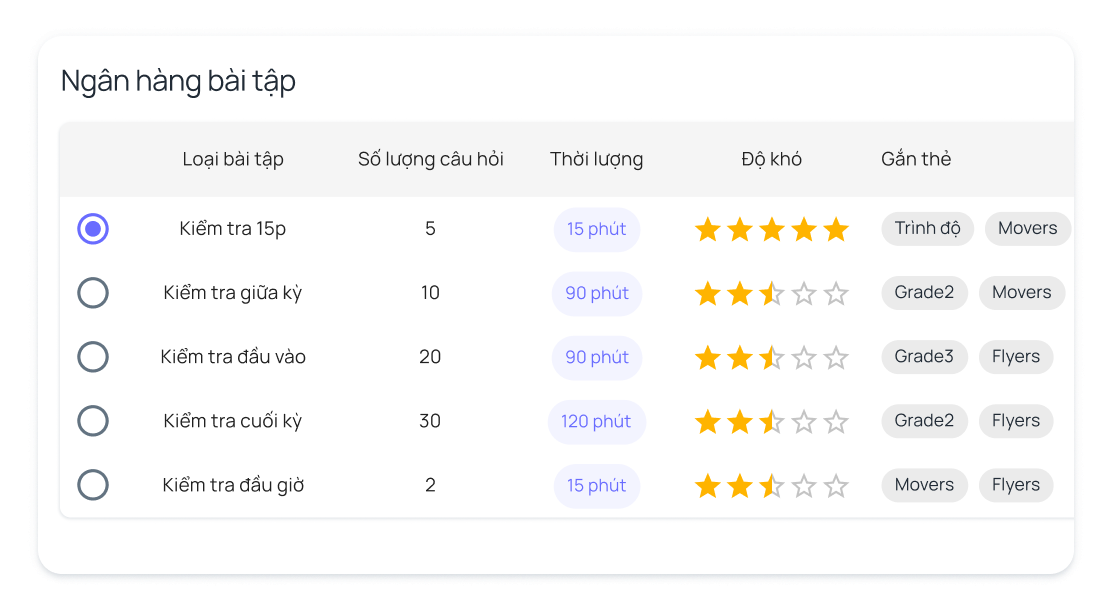Viewport: 1118px width, 610px height.
Task: Click the Số lượng câu hỏi column header
Action: coord(431,159)
